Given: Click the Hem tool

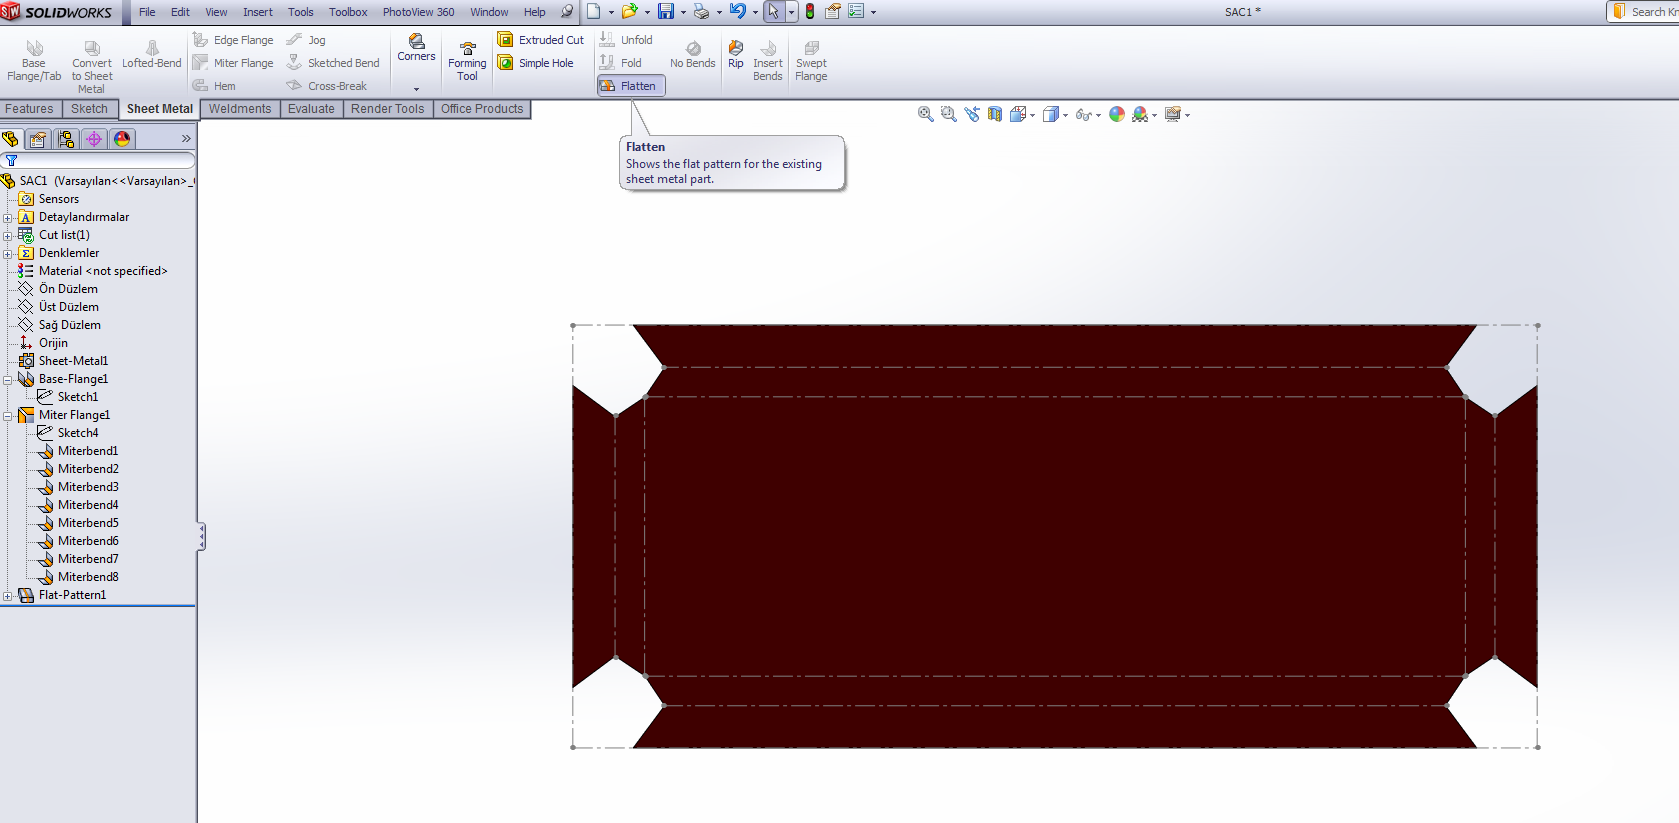Looking at the screenshot, I should pyautogui.click(x=215, y=86).
